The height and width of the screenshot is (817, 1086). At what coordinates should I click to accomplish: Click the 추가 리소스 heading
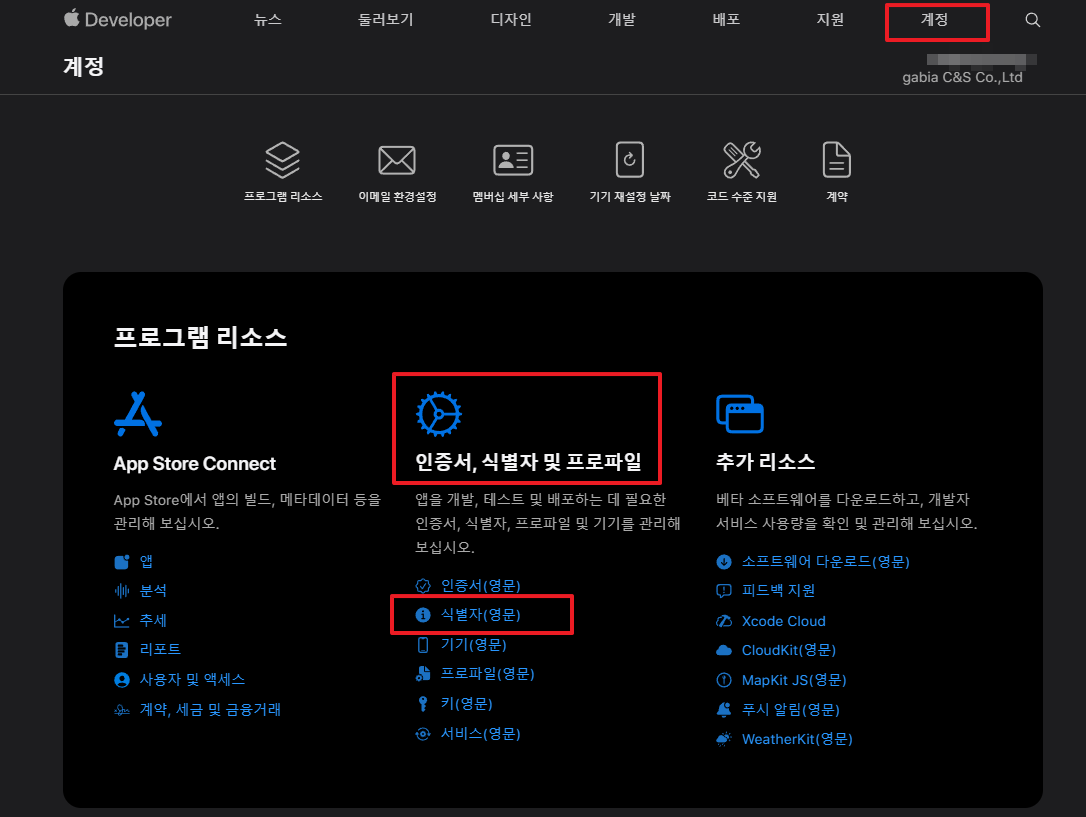pyautogui.click(x=765, y=462)
